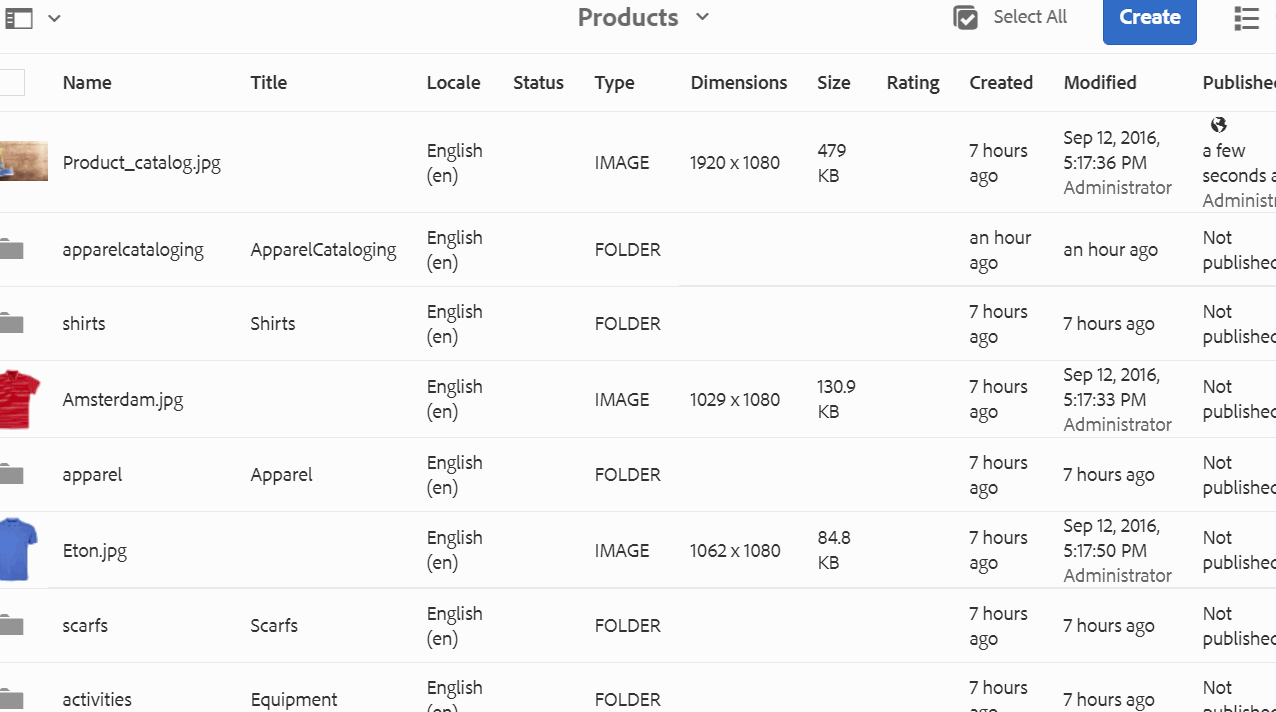Expand the rail panel dropdown chevron
1276x712 pixels.
point(54,18)
